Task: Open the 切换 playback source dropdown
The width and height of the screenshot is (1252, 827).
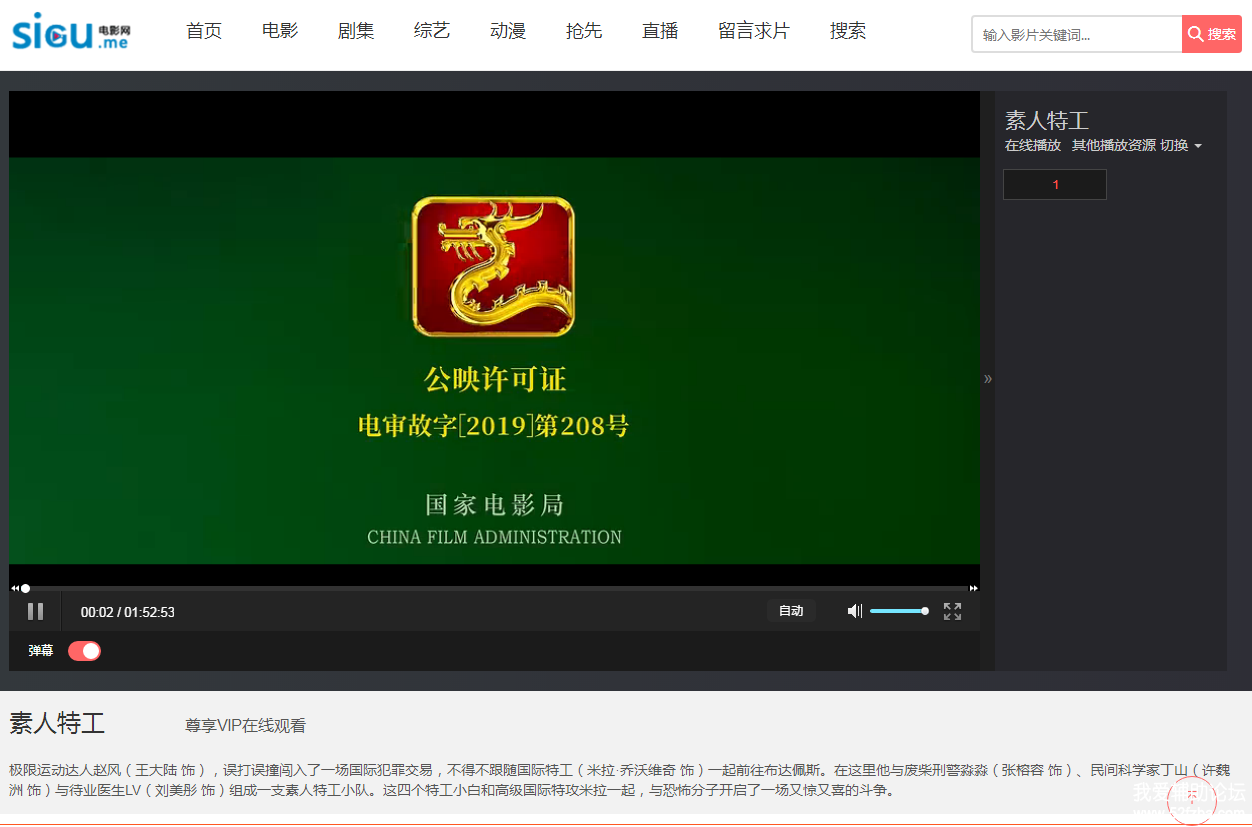Action: coord(1181,145)
